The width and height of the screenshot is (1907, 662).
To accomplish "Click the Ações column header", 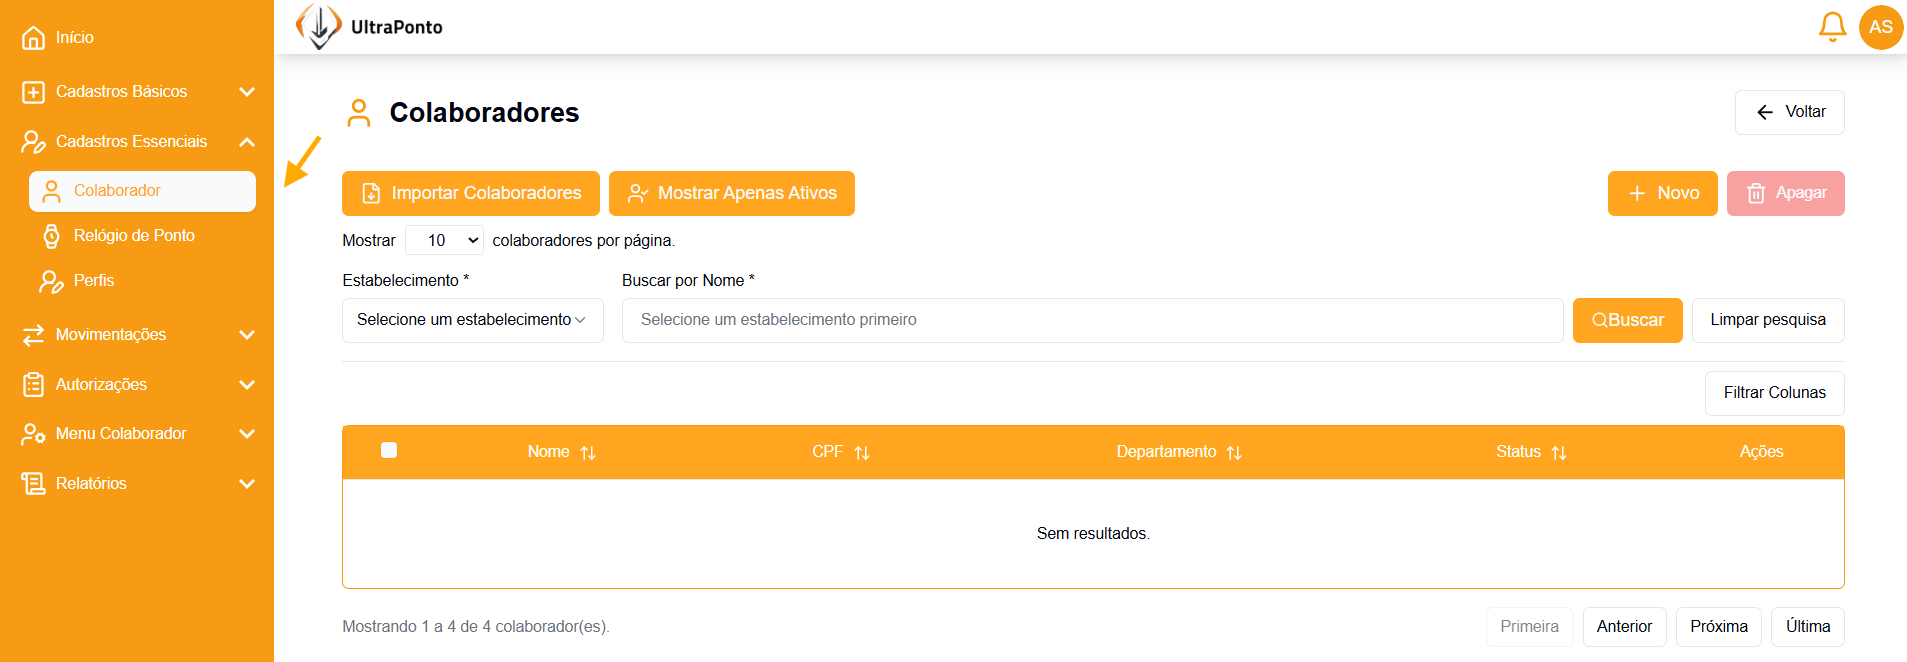I will click(x=1761, y=452).
